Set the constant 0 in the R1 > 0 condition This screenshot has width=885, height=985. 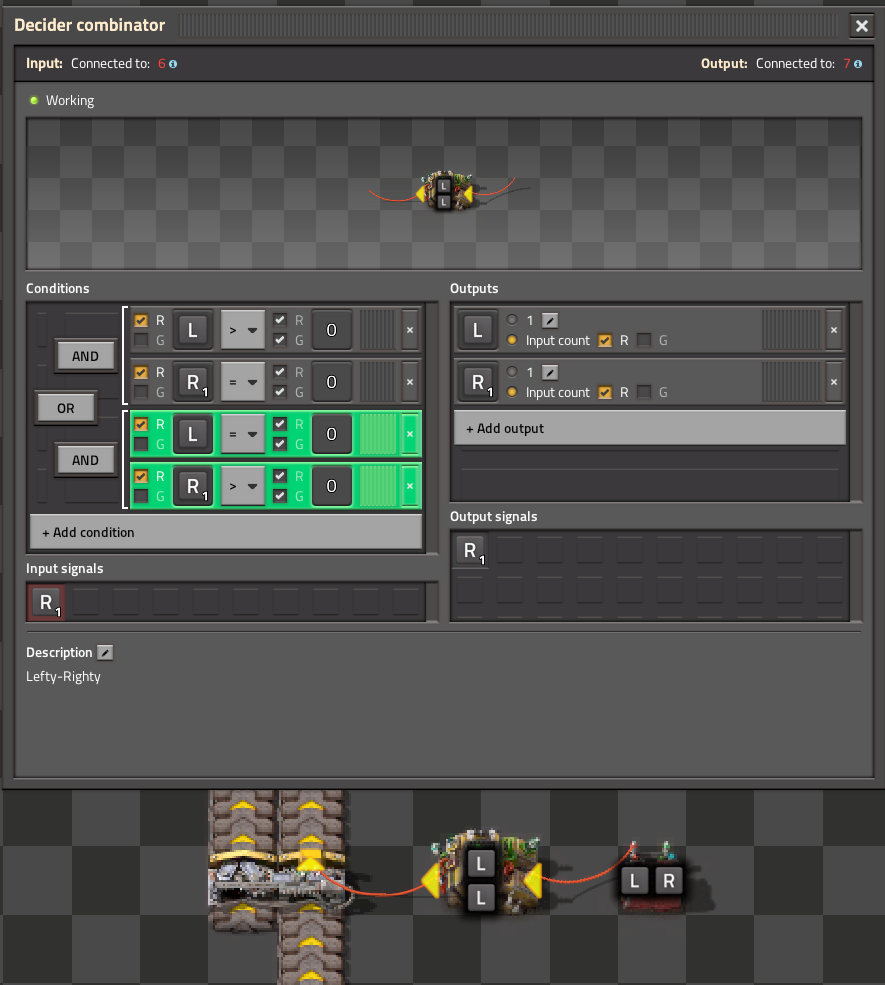click(x=332, y=486)
